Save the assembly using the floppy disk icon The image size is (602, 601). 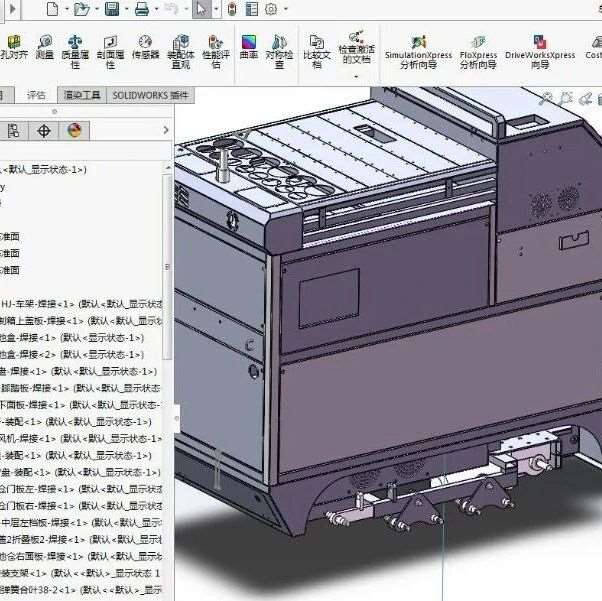[112, 9]
